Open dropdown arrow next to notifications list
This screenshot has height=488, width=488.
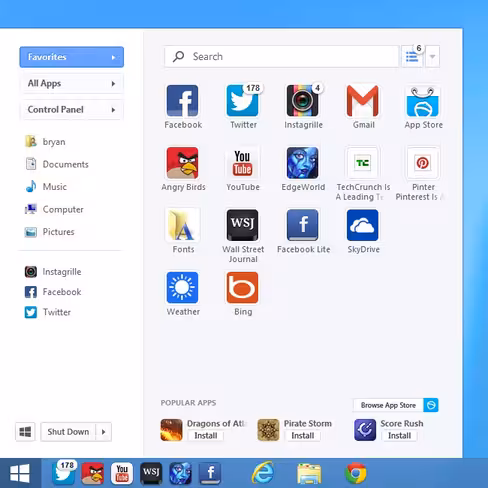(432, 56)
